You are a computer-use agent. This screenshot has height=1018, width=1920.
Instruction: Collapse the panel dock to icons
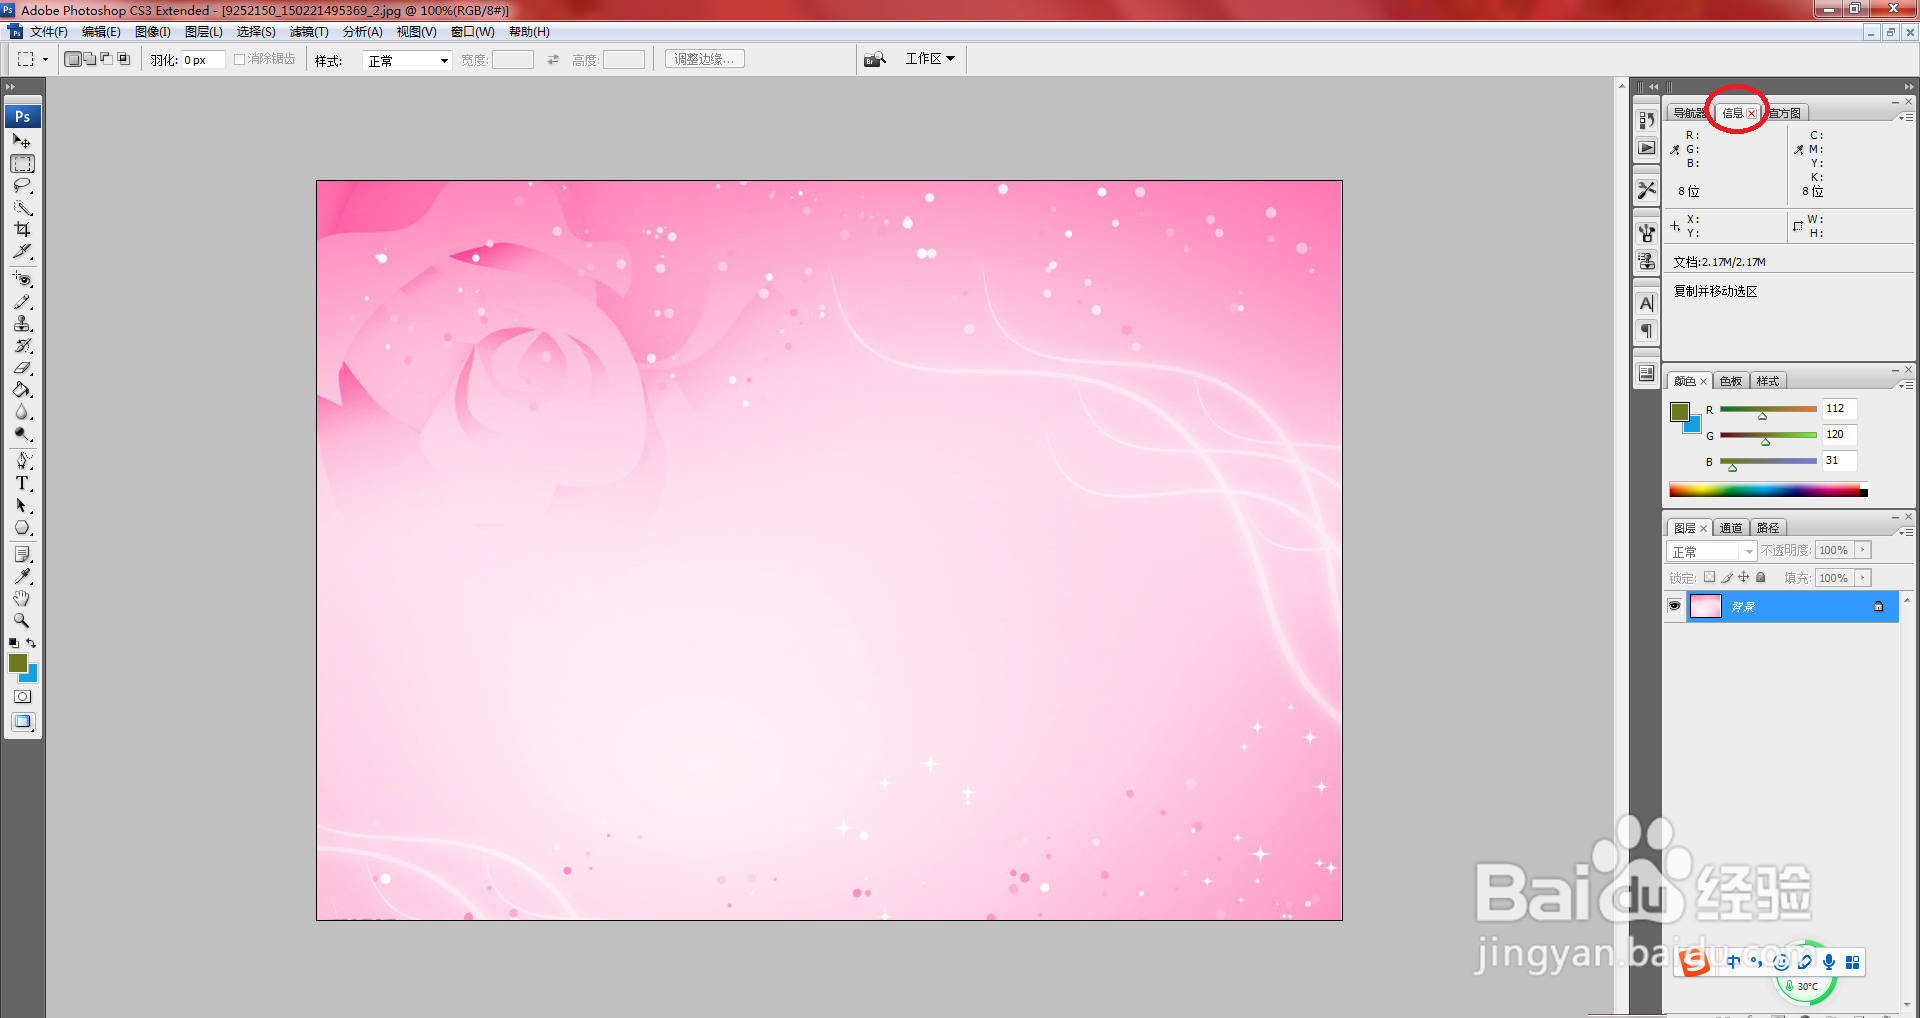1908,87
